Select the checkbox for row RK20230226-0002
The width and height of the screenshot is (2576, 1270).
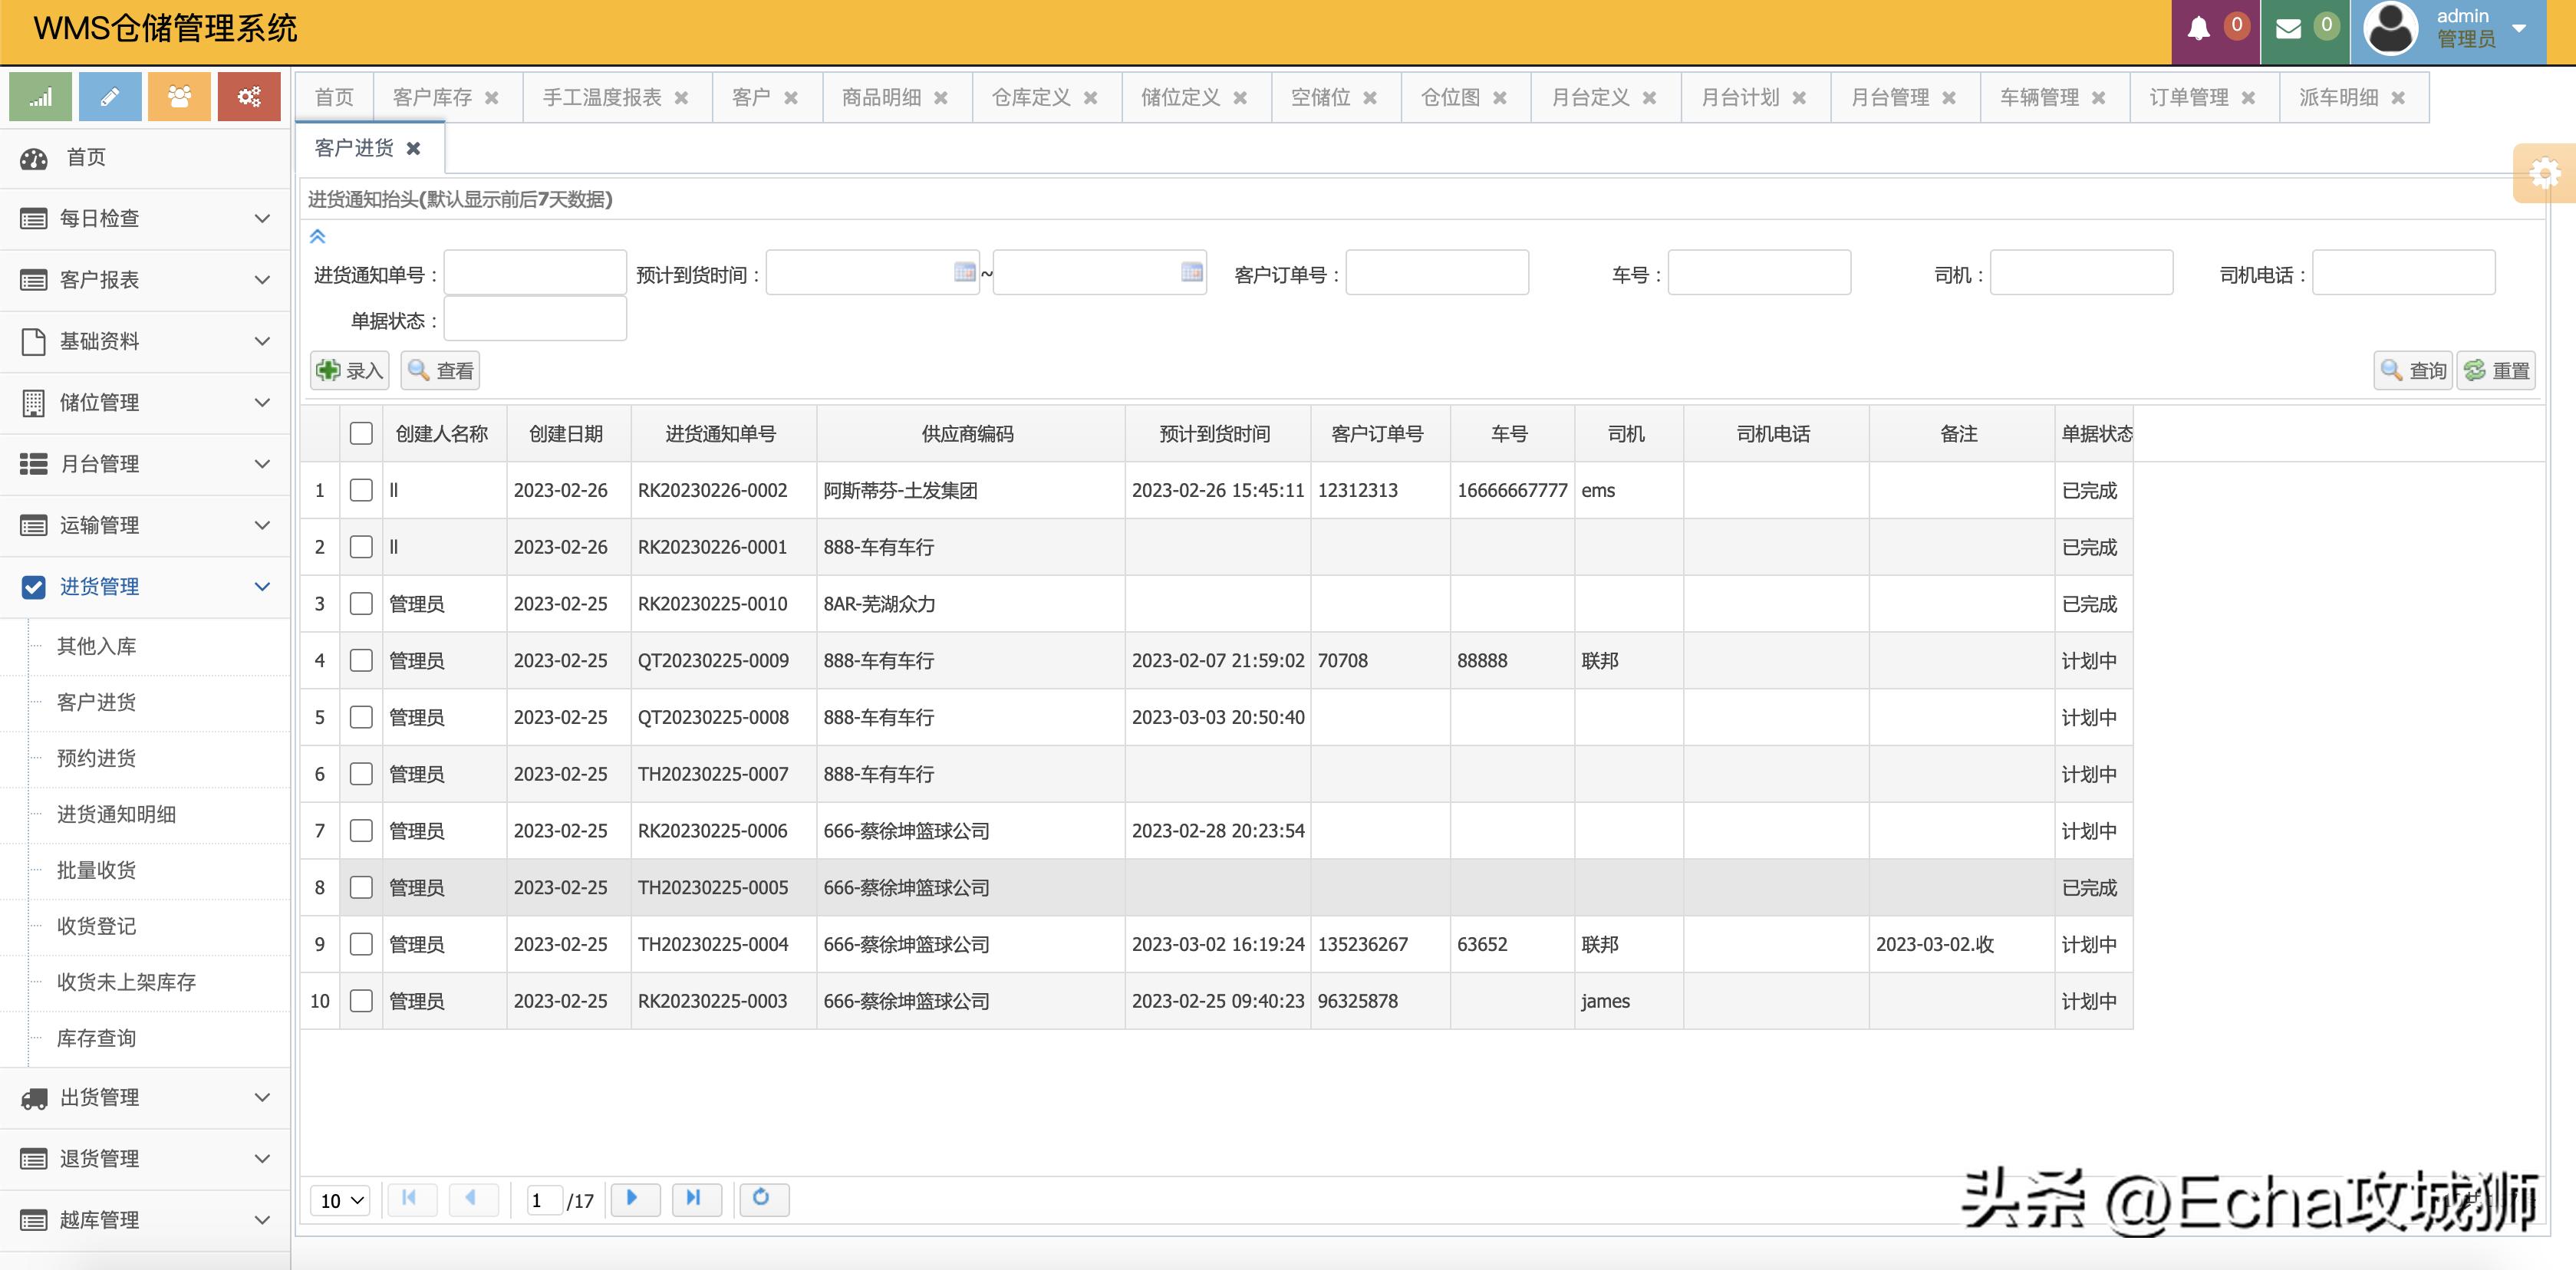(x=361, y=490)
